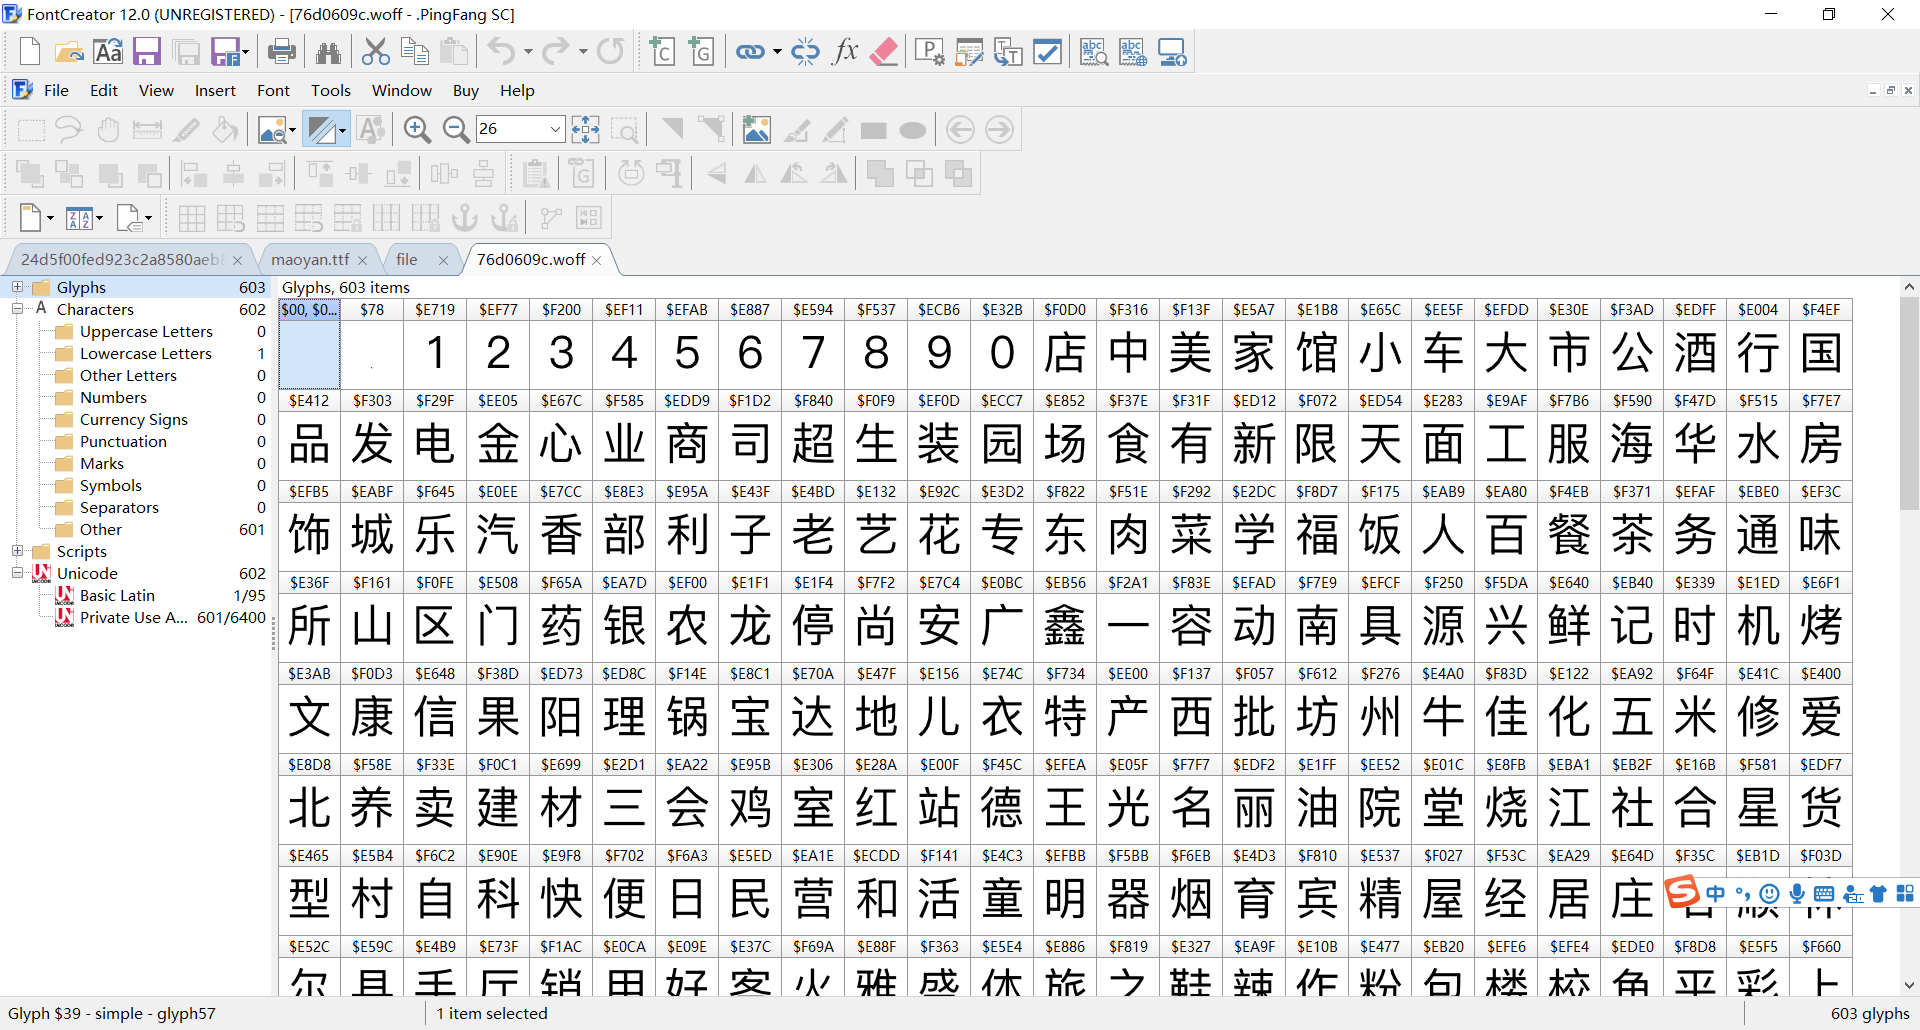Select the Numbers category

coord(113,397)
